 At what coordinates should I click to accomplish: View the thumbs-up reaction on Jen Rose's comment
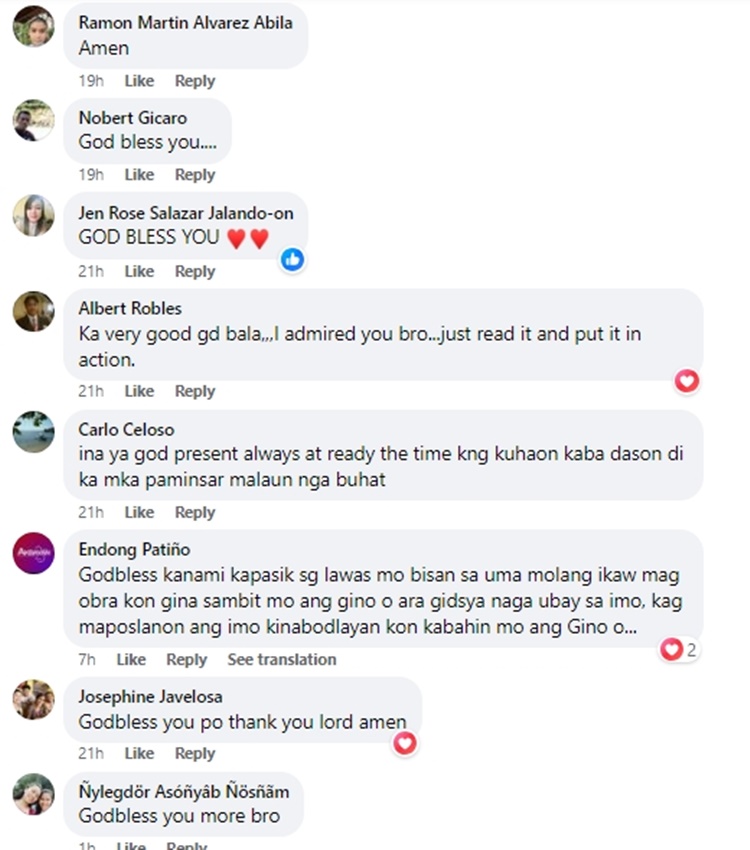[x=293, y=260]
